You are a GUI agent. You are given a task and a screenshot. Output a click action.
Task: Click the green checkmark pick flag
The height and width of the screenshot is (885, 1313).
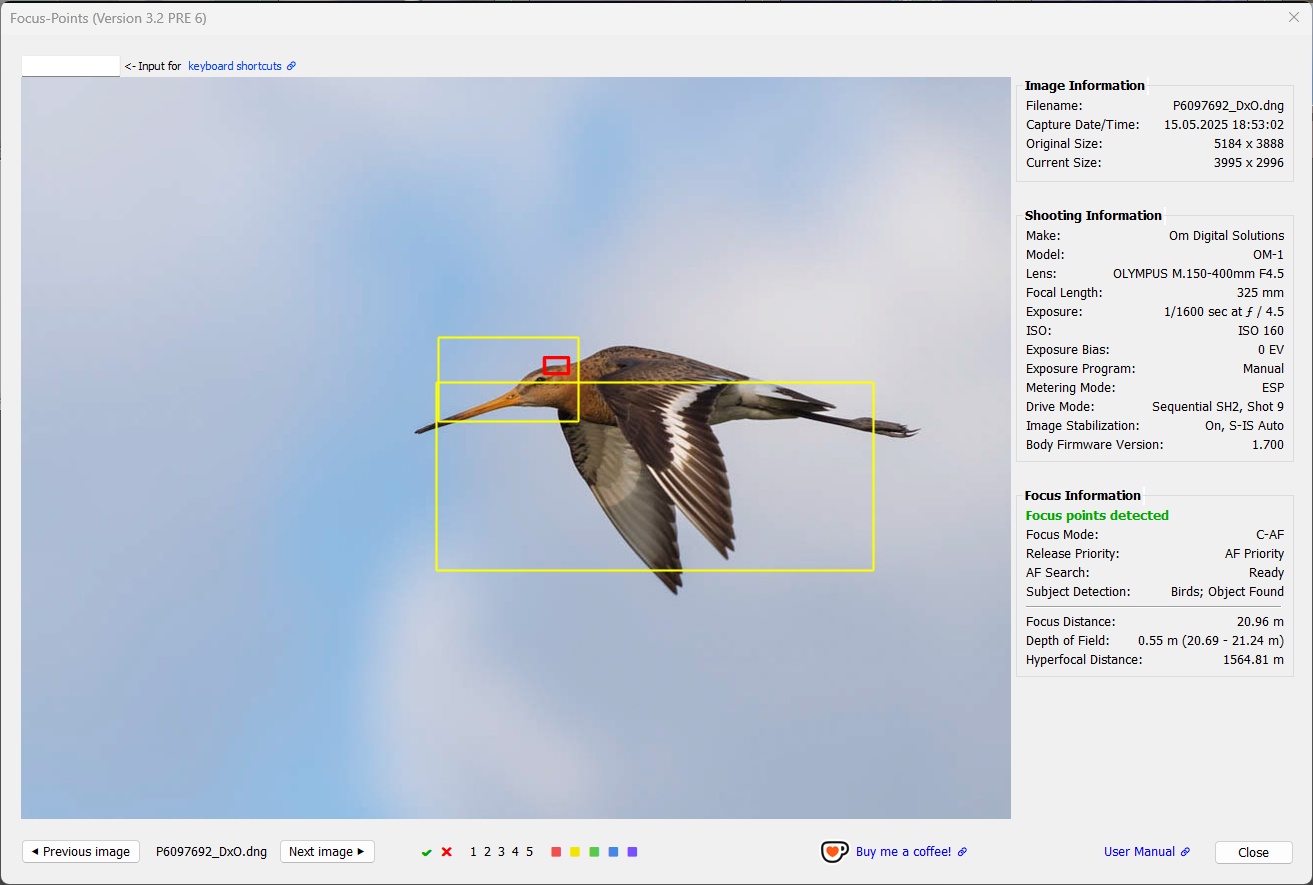[427, 852]
